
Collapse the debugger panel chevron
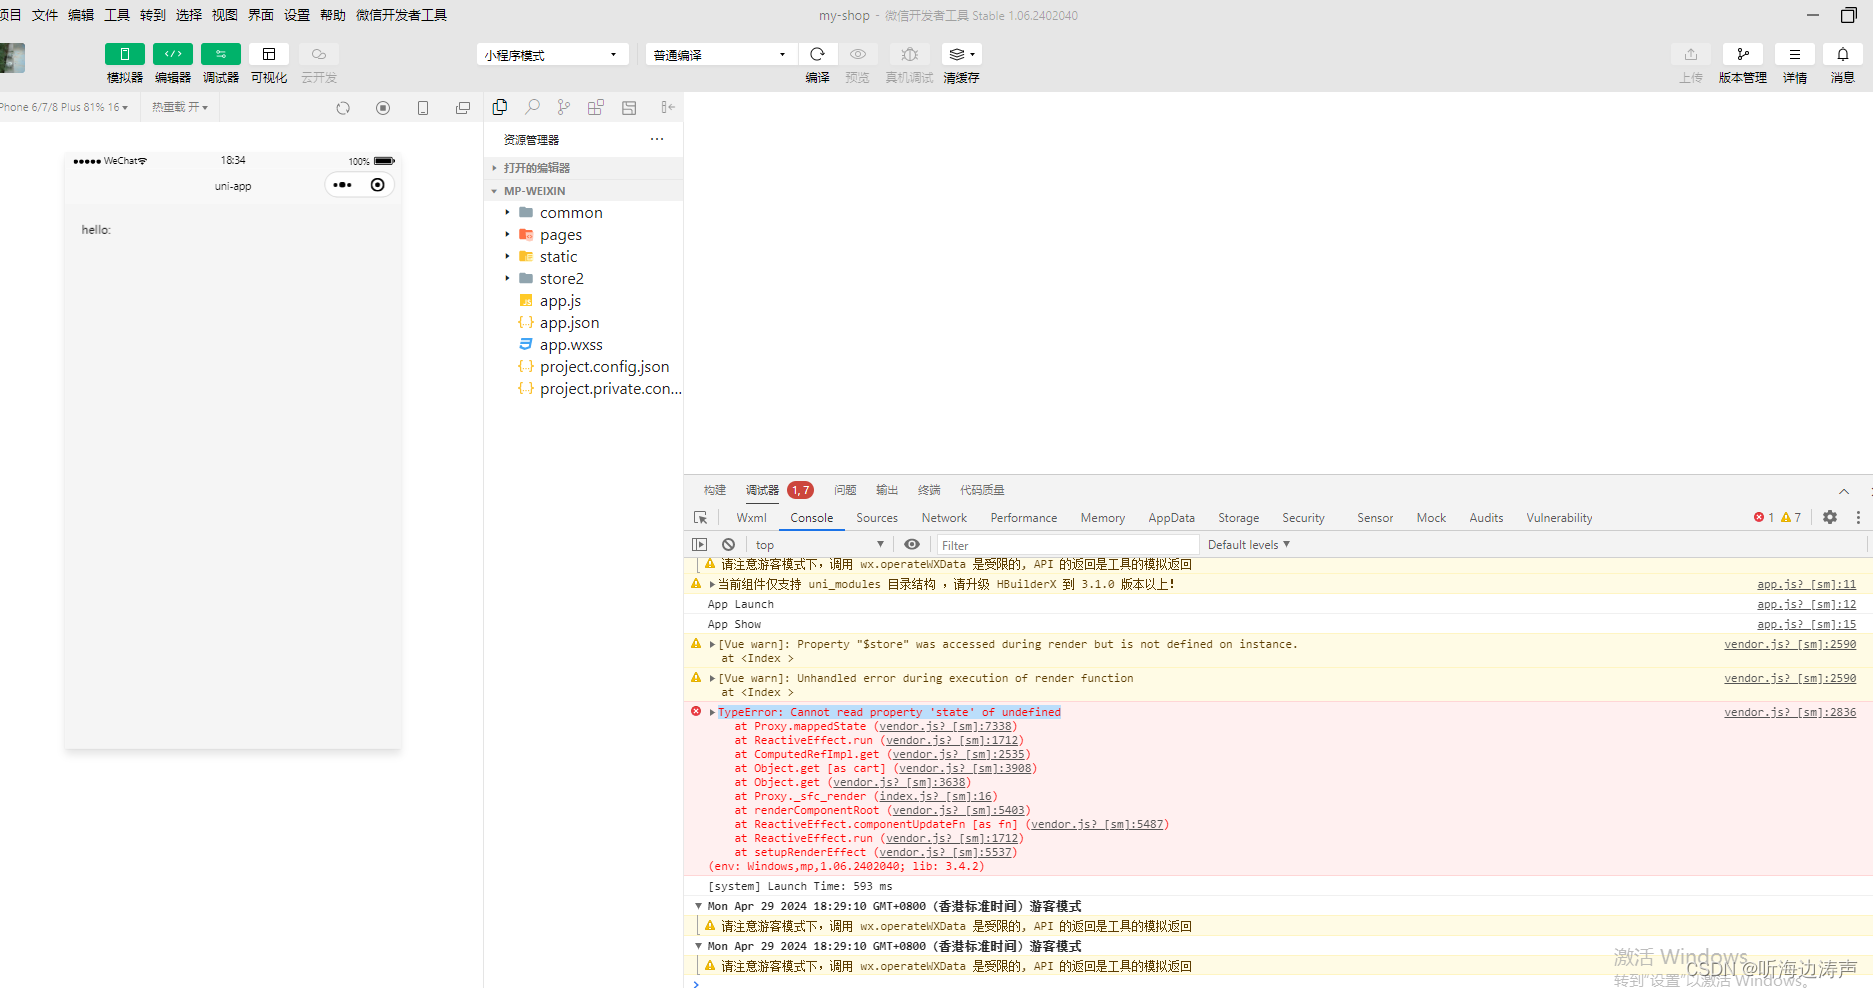(1844, 491)
